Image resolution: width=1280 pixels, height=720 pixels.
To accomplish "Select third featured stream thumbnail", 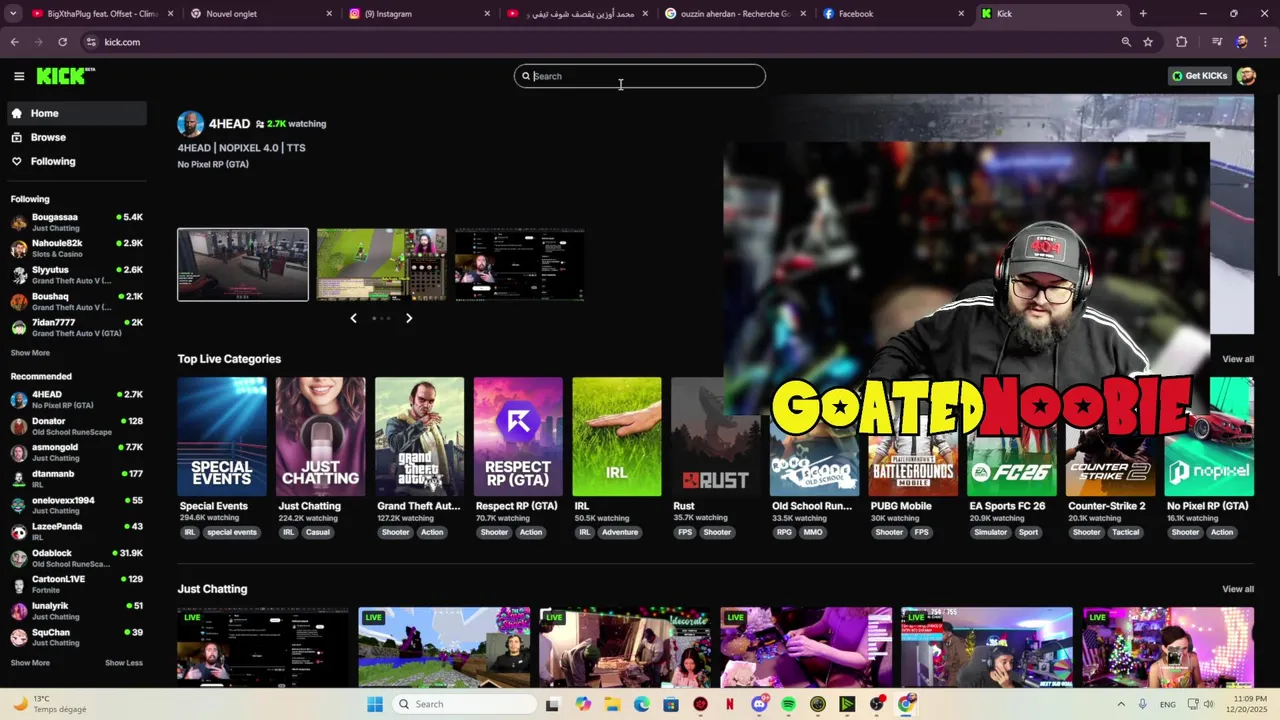I will pos(520,264).
